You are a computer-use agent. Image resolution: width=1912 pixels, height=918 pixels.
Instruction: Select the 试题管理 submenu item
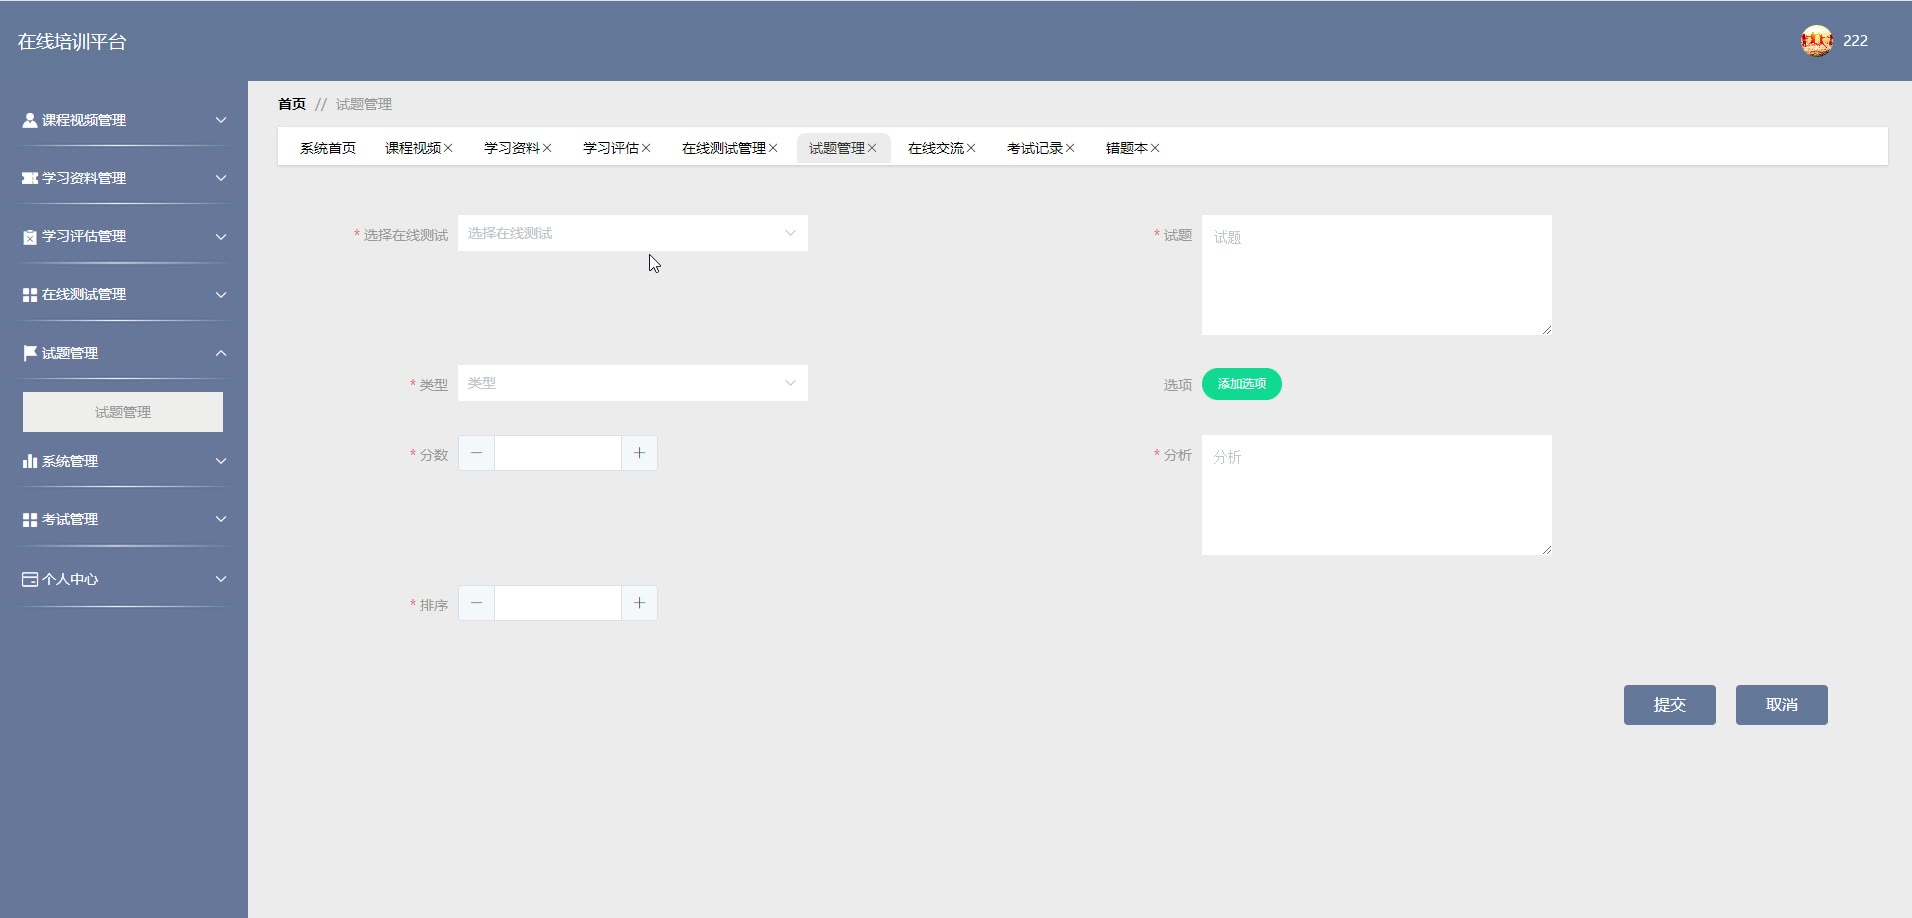click(123, 412)
